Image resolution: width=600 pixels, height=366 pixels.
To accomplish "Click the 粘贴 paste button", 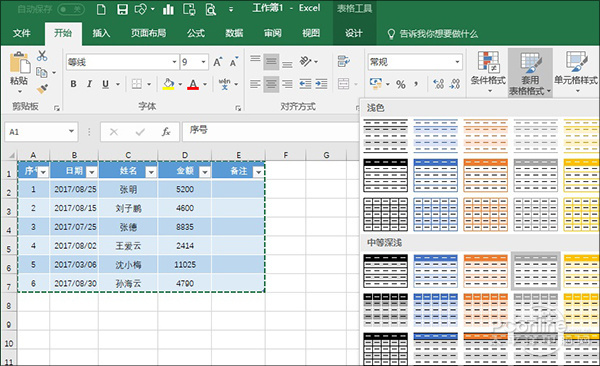I will [x=19, y=72].
